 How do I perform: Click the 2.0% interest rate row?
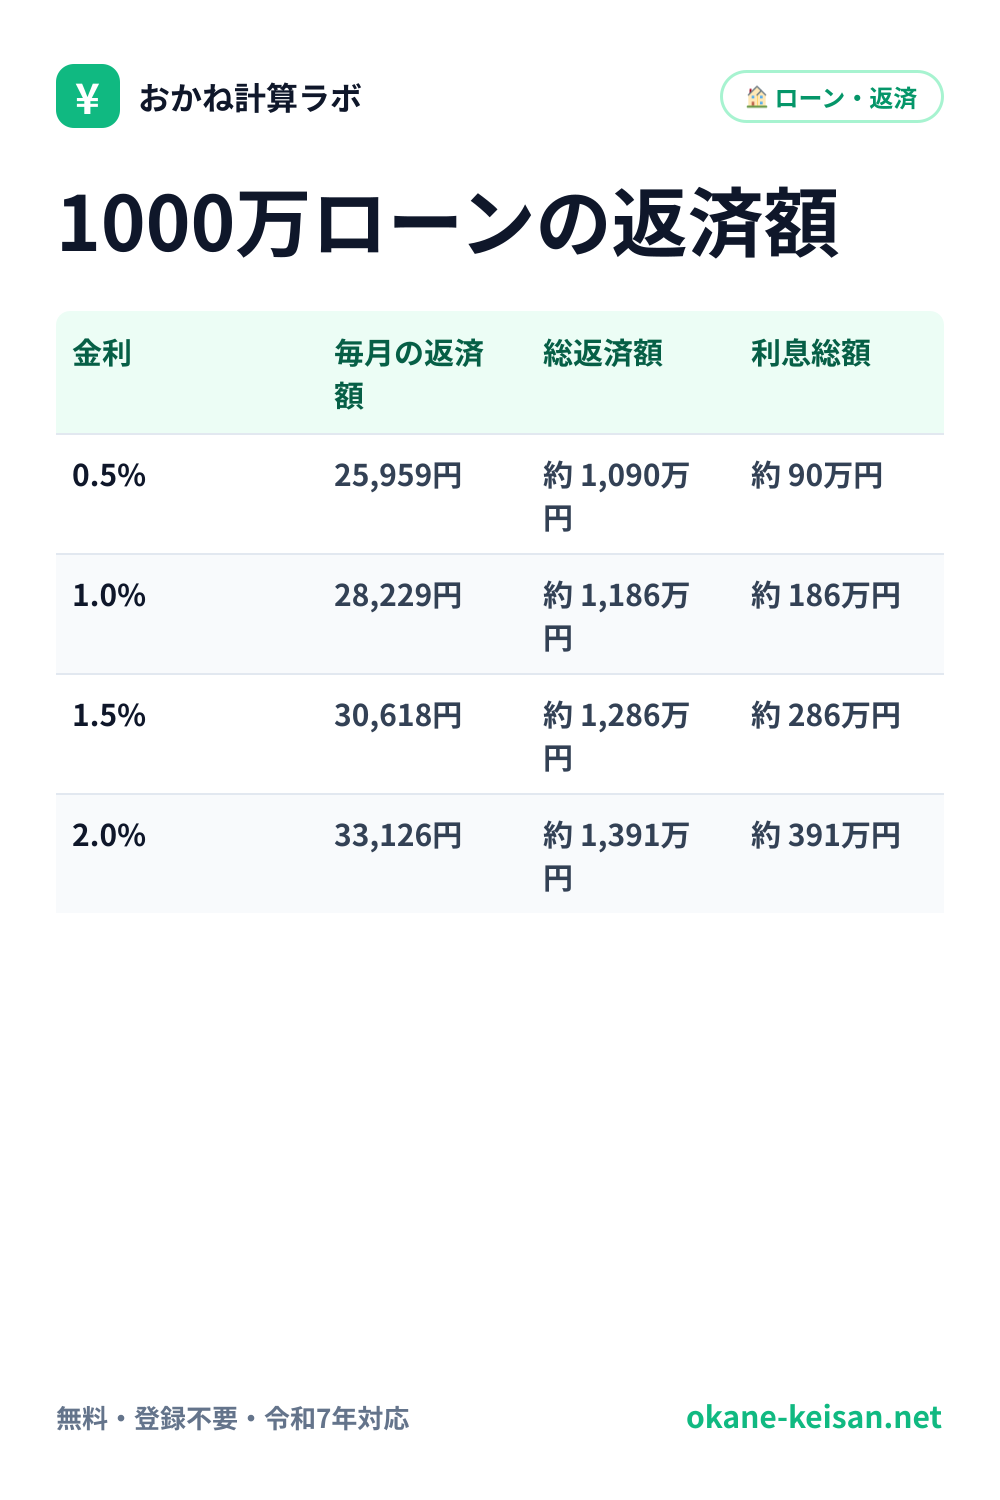pyautogui.click(x=500, y=854)
